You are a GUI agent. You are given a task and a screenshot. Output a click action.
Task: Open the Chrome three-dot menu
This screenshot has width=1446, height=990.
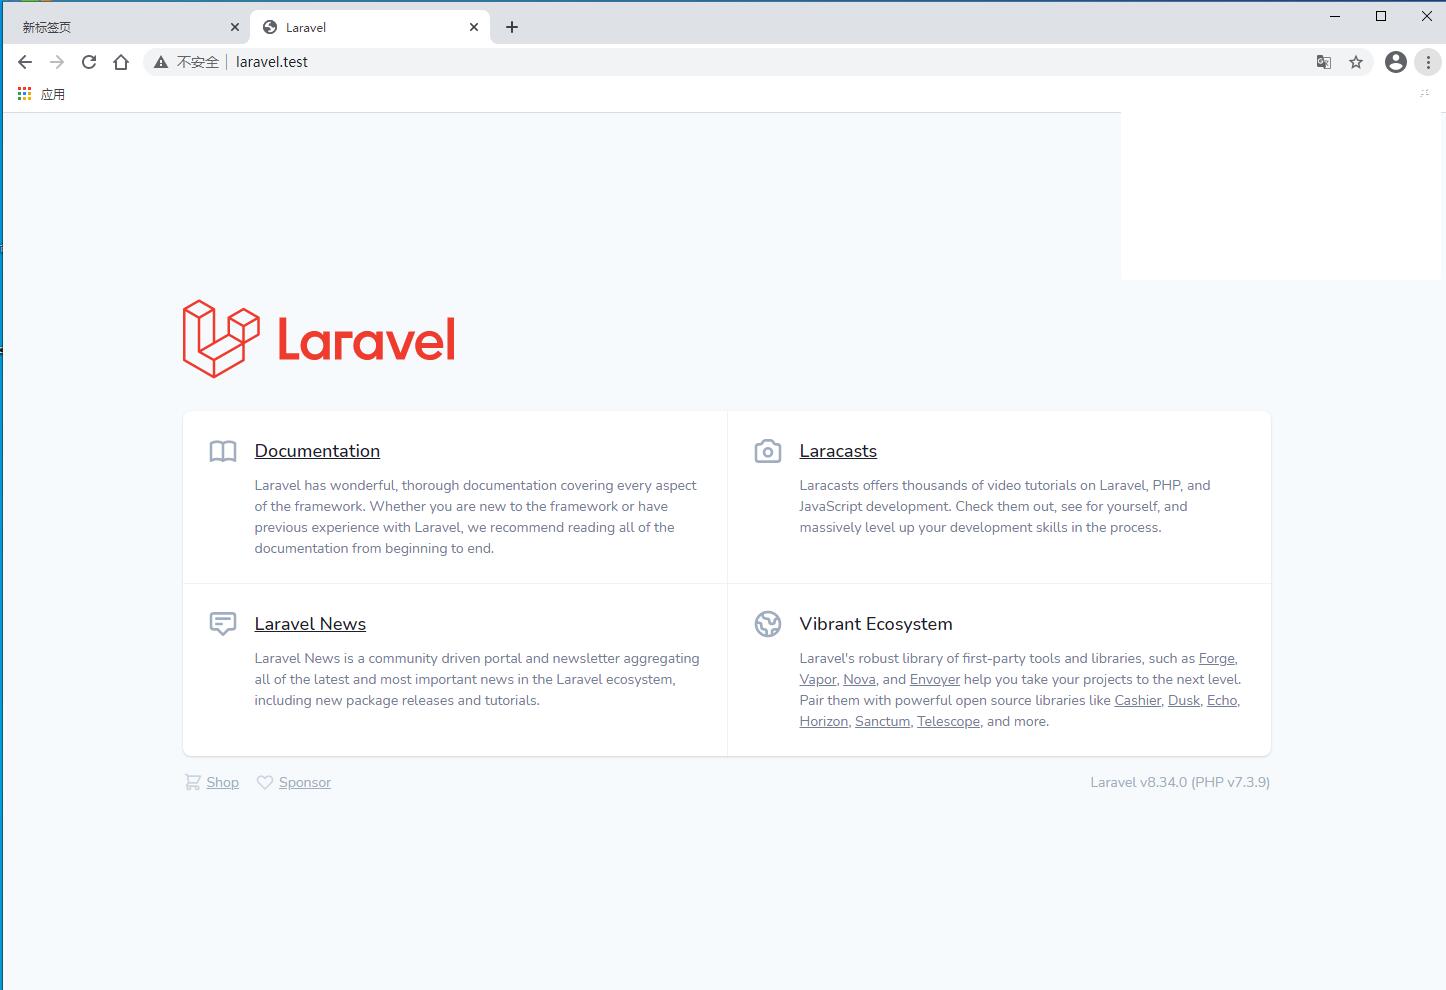[1428, 62]
